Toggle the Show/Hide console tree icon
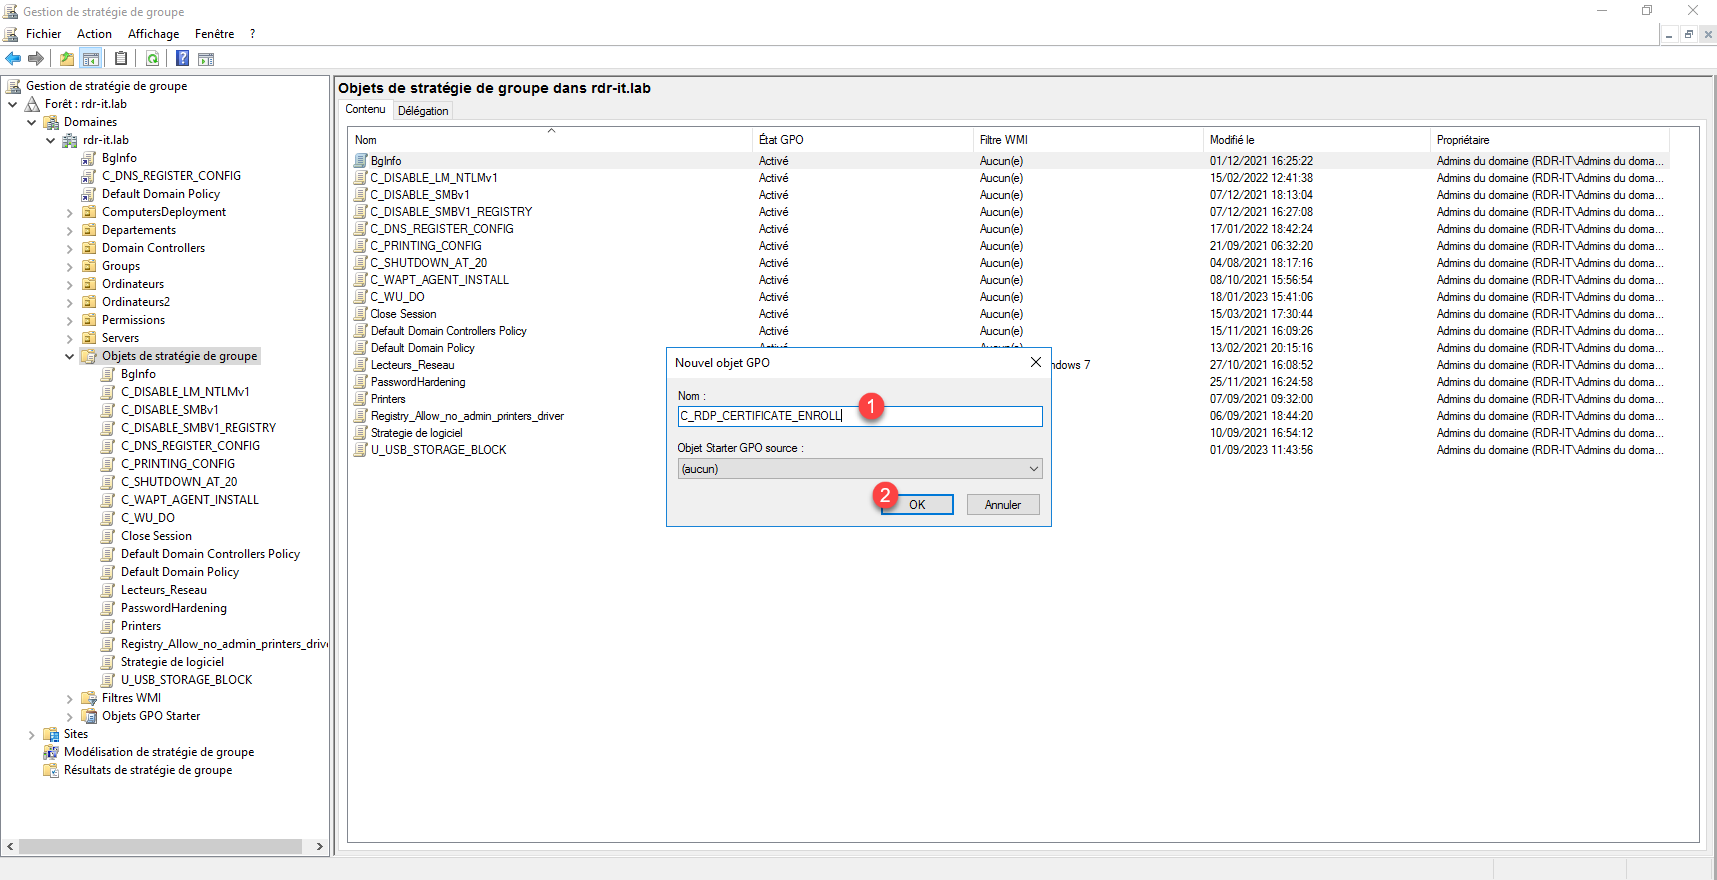 (x=90, y=59)
